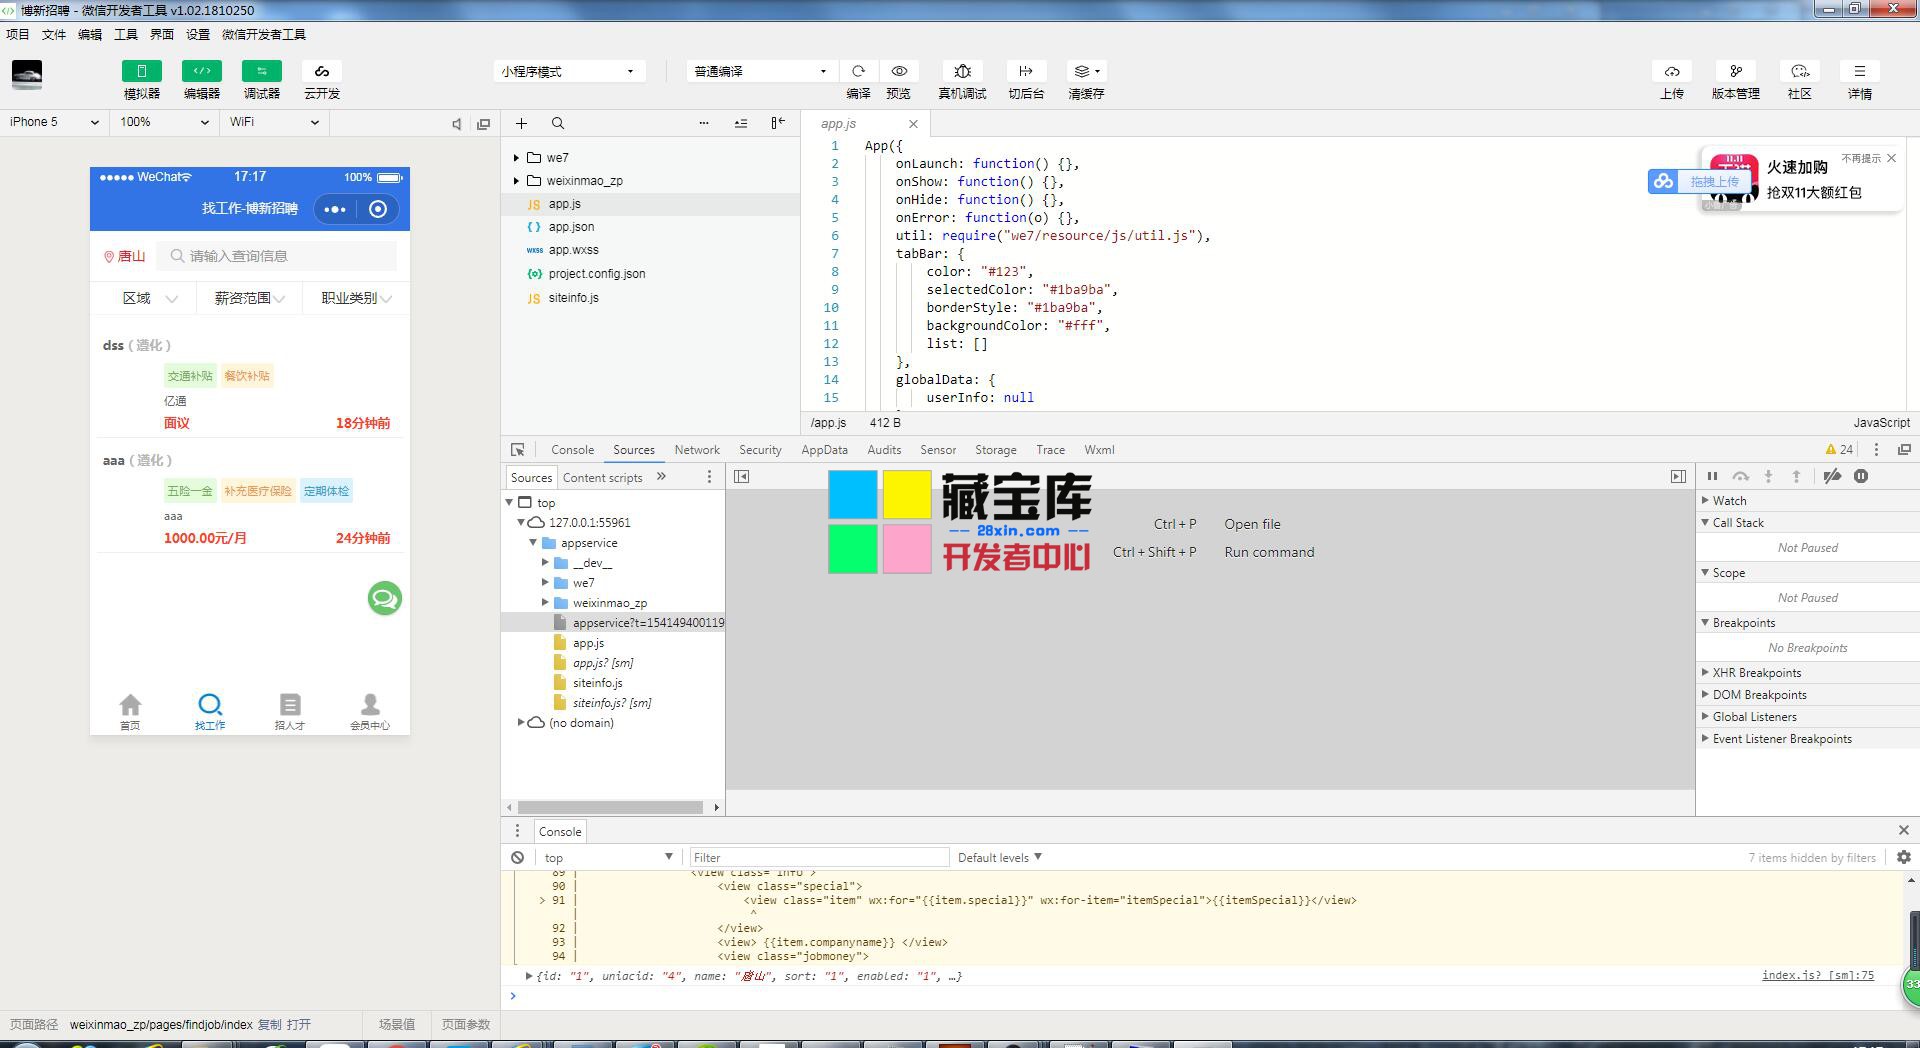Toggle the Simulator panel button

point(142,71)
